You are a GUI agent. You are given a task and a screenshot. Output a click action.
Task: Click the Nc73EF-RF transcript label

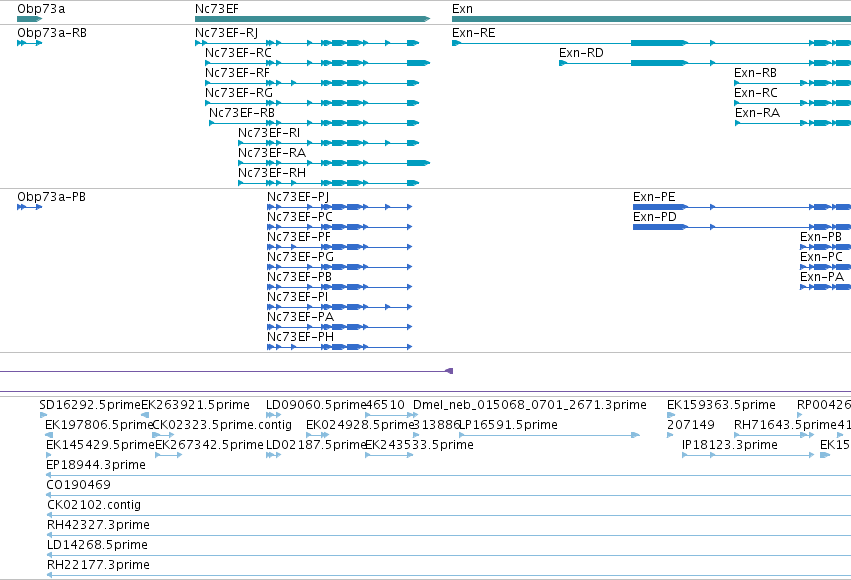tap(237, 73)
